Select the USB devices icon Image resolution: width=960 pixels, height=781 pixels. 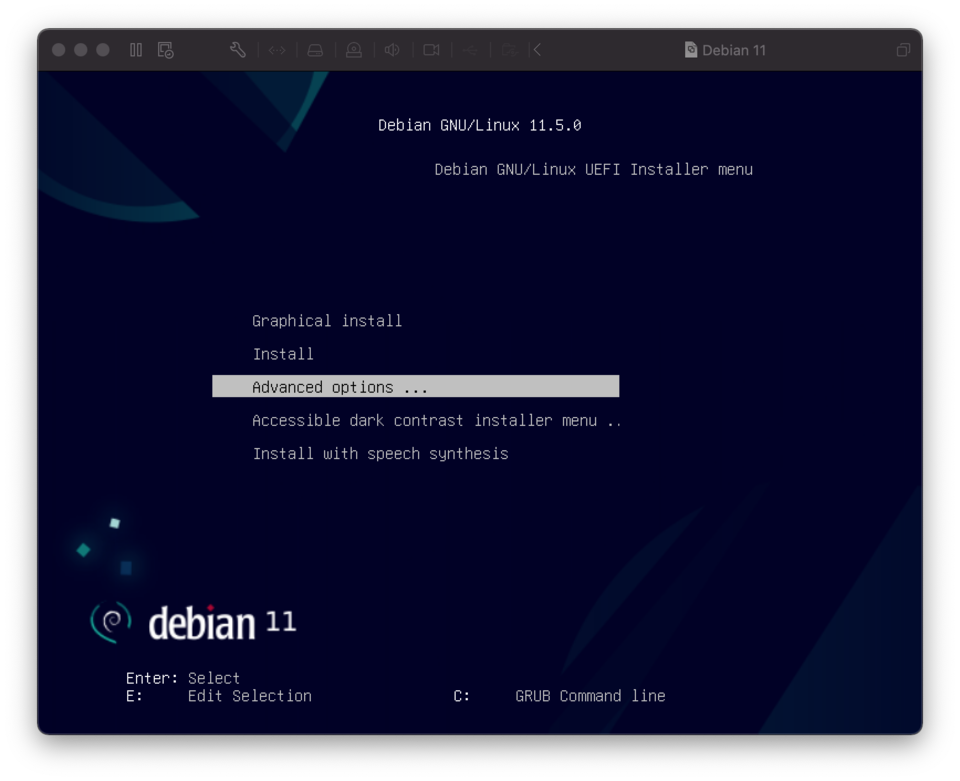[x=470, y=49]
